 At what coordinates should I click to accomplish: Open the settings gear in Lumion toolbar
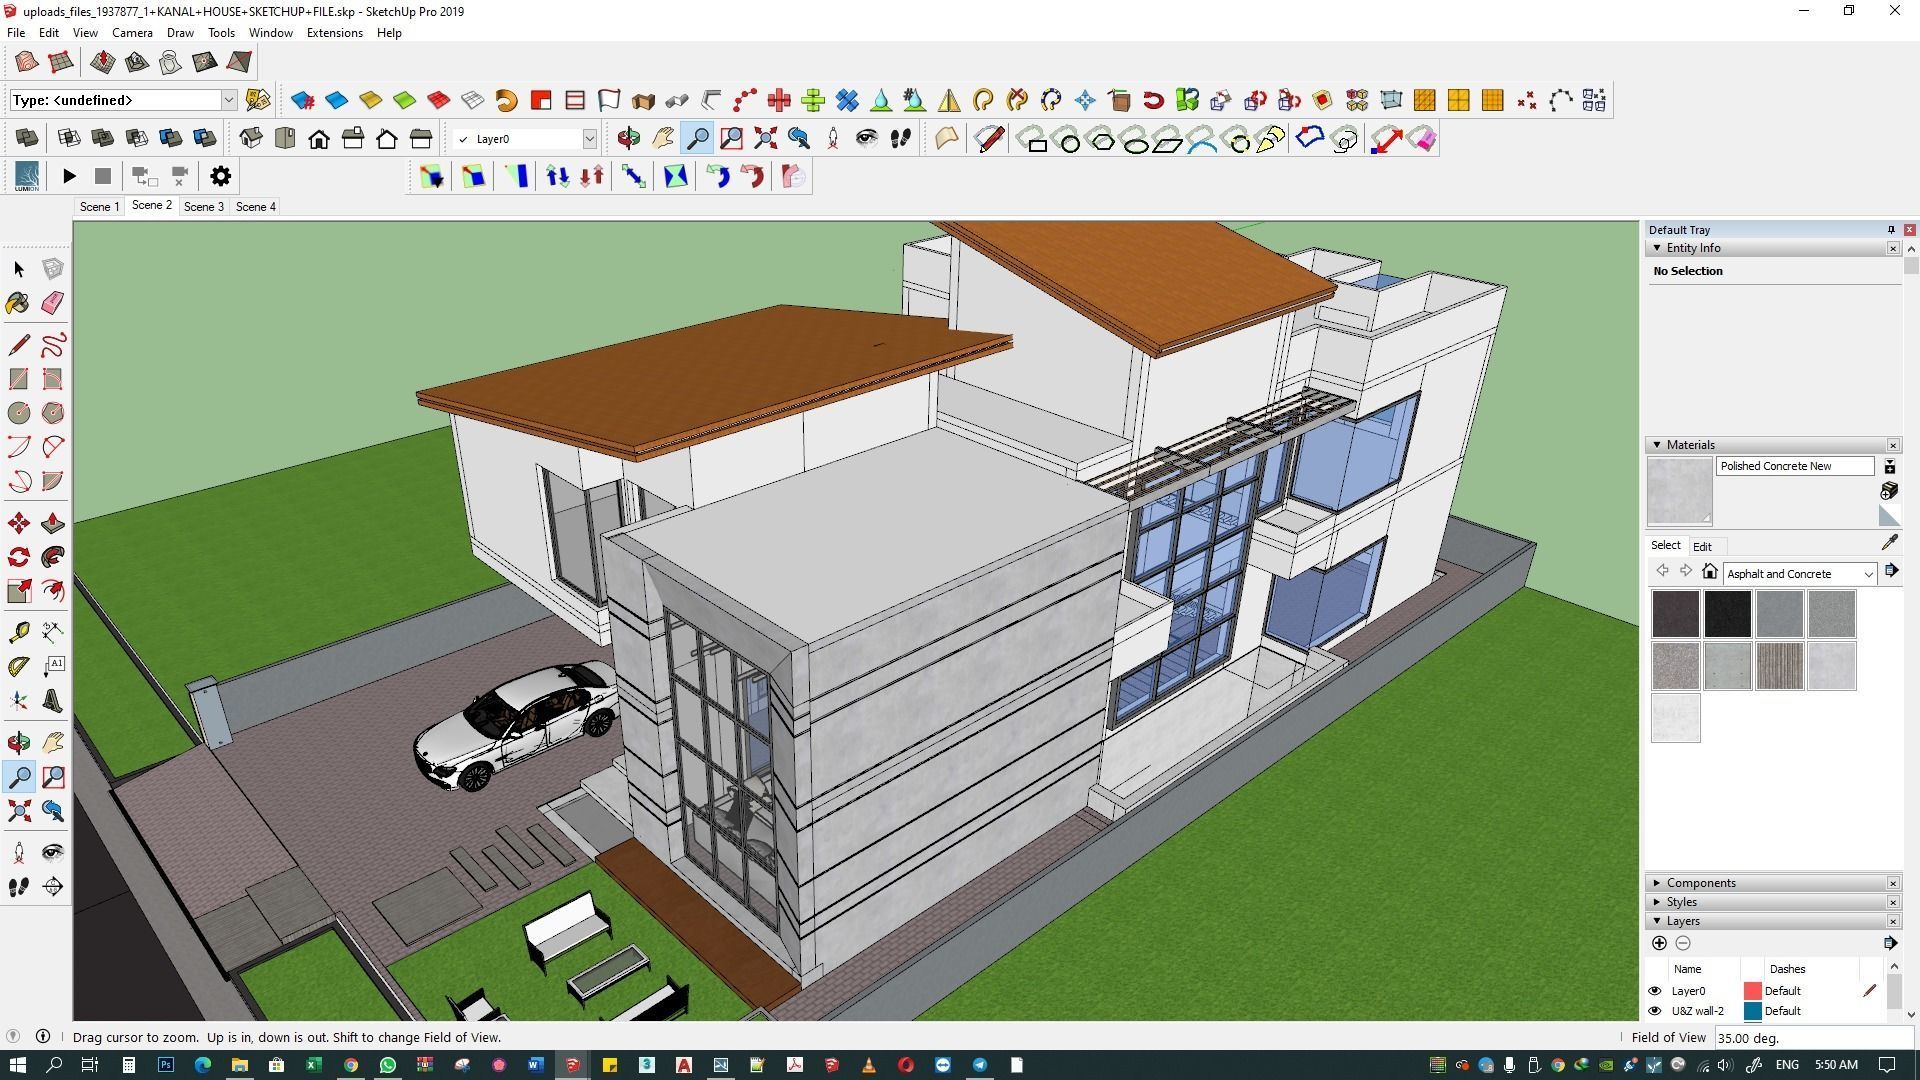[x=220, y=176]
